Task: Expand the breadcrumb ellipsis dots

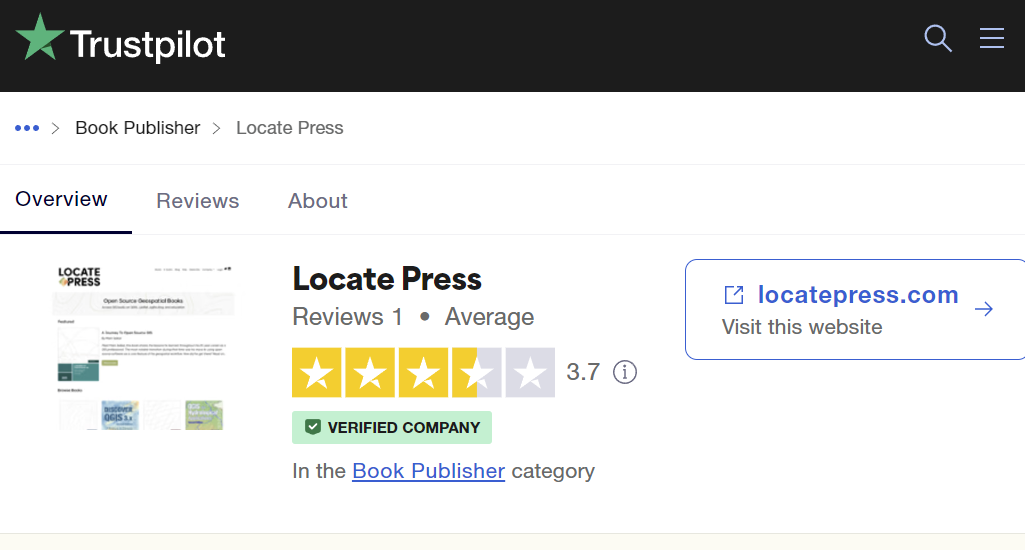Action: [x=27, y=128]
